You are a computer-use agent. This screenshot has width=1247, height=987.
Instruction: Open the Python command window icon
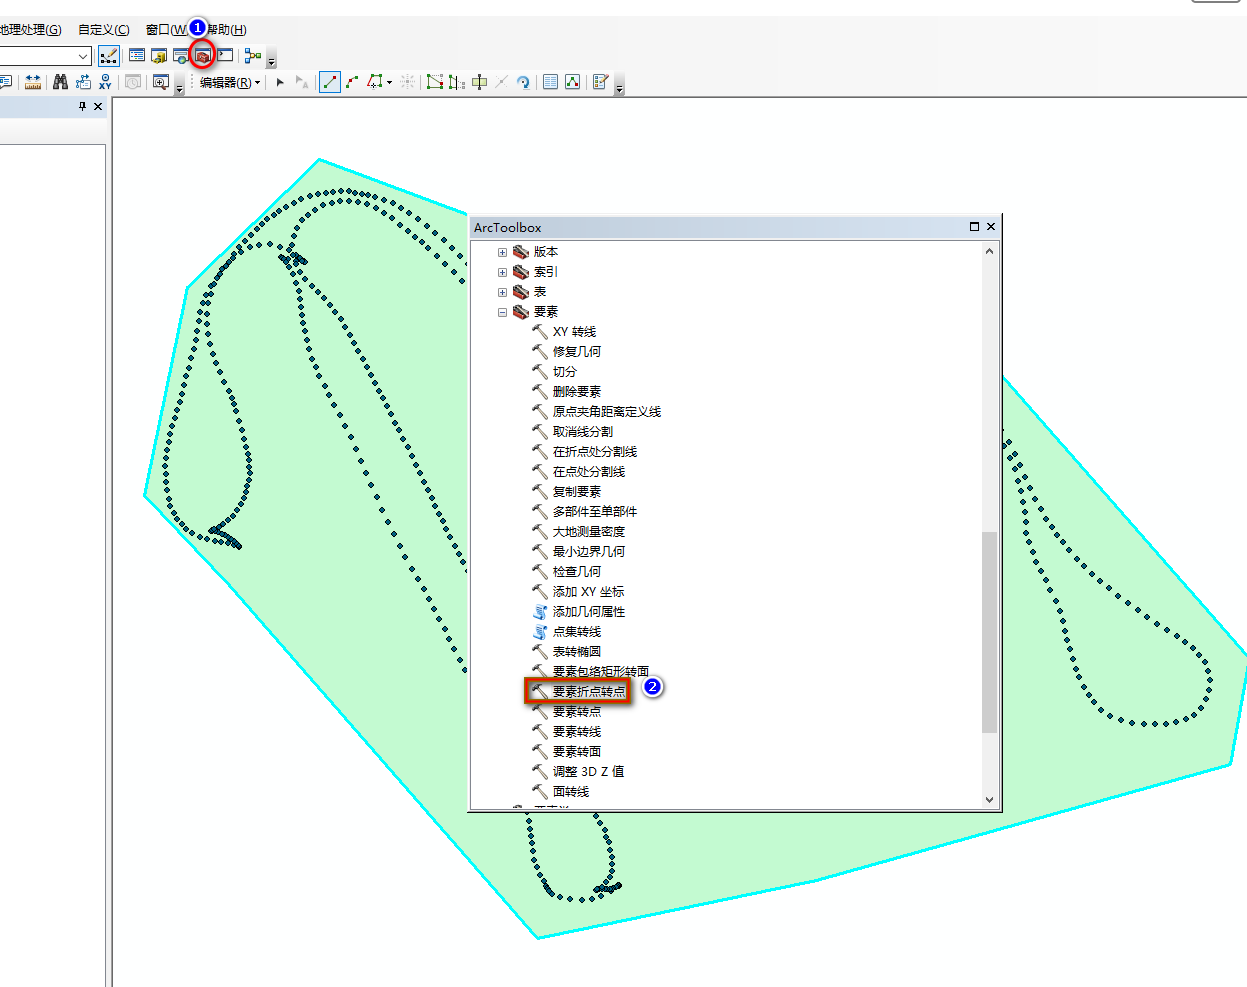click(226, 56)
